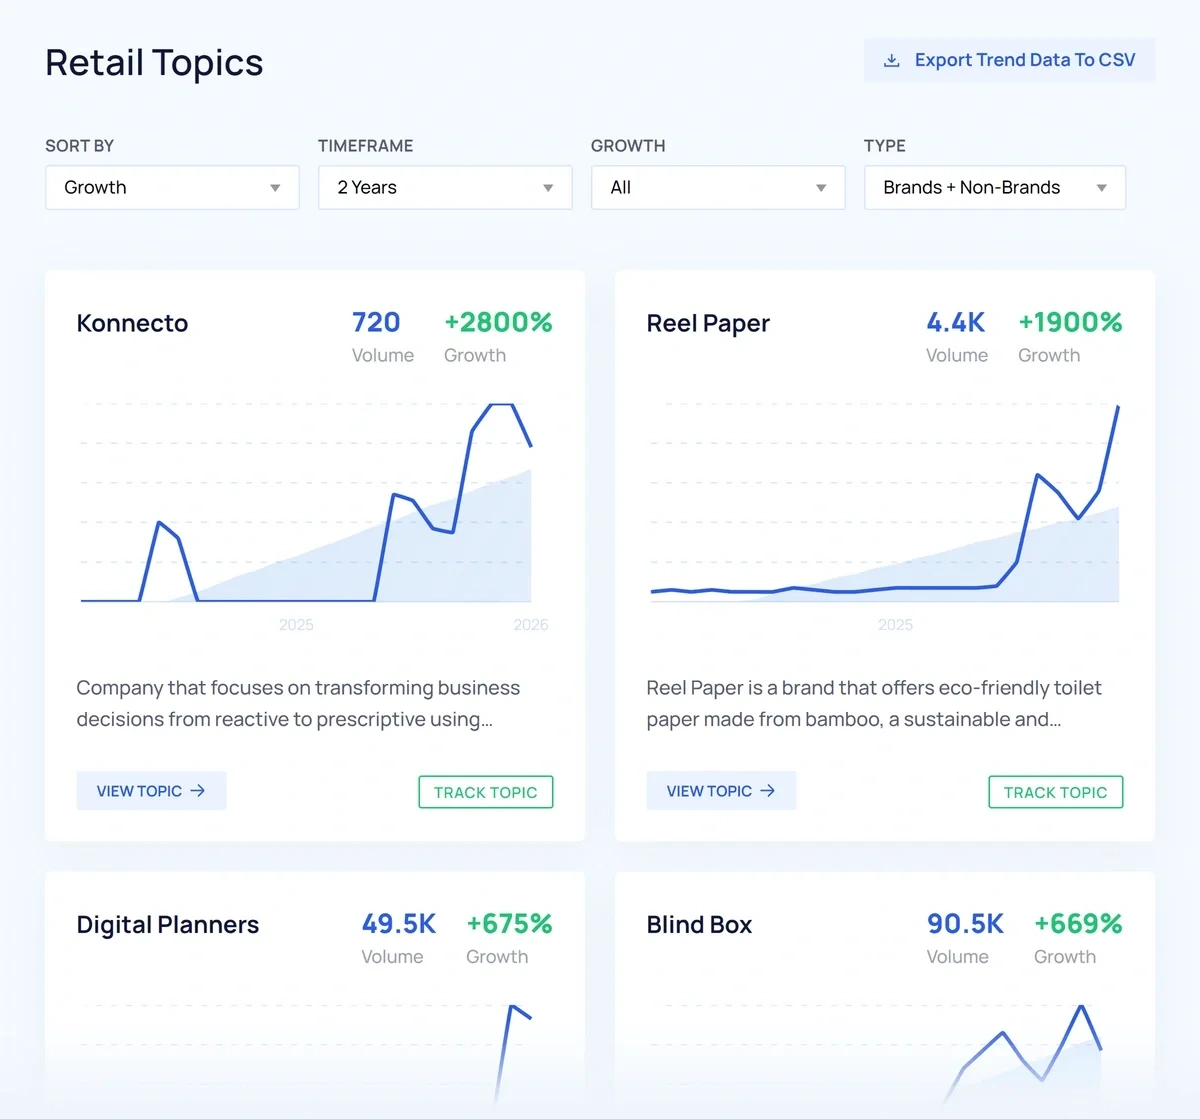Open the Reel Paper topic title
This screenshot has height=1119, width=1200.
coord(708,324)
